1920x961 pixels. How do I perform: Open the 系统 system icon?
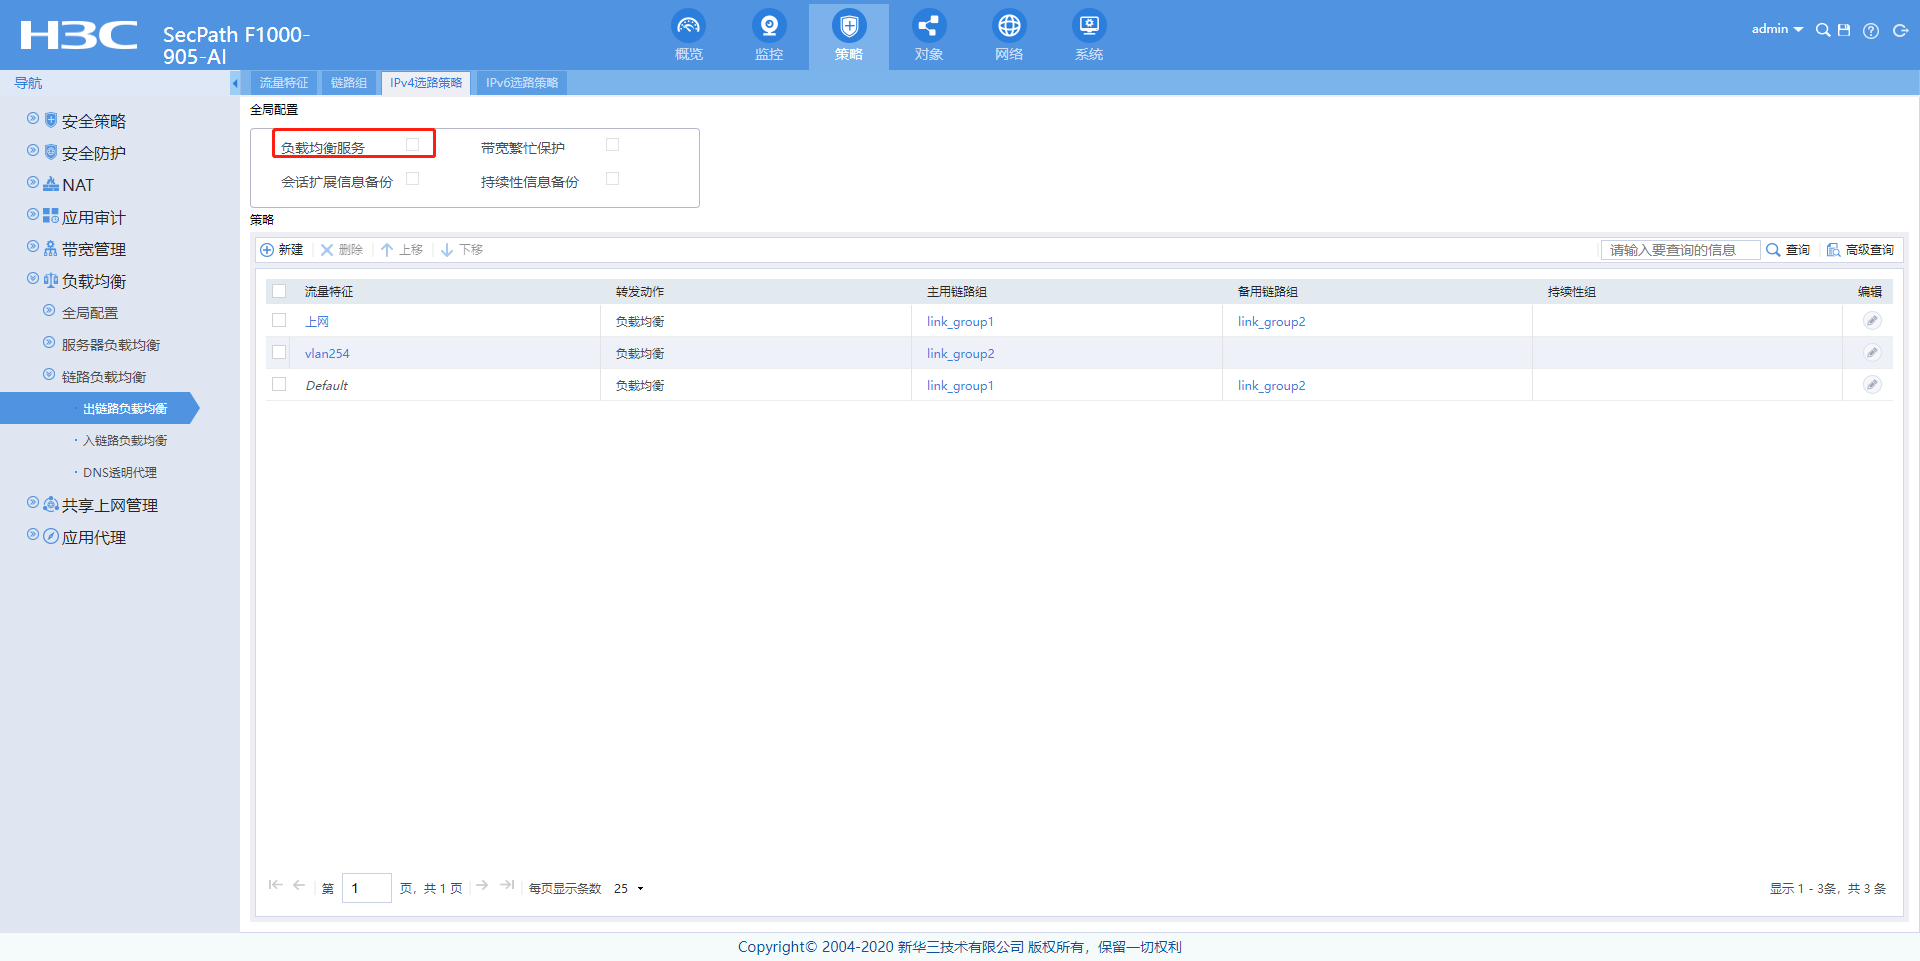click(1089, 26)
